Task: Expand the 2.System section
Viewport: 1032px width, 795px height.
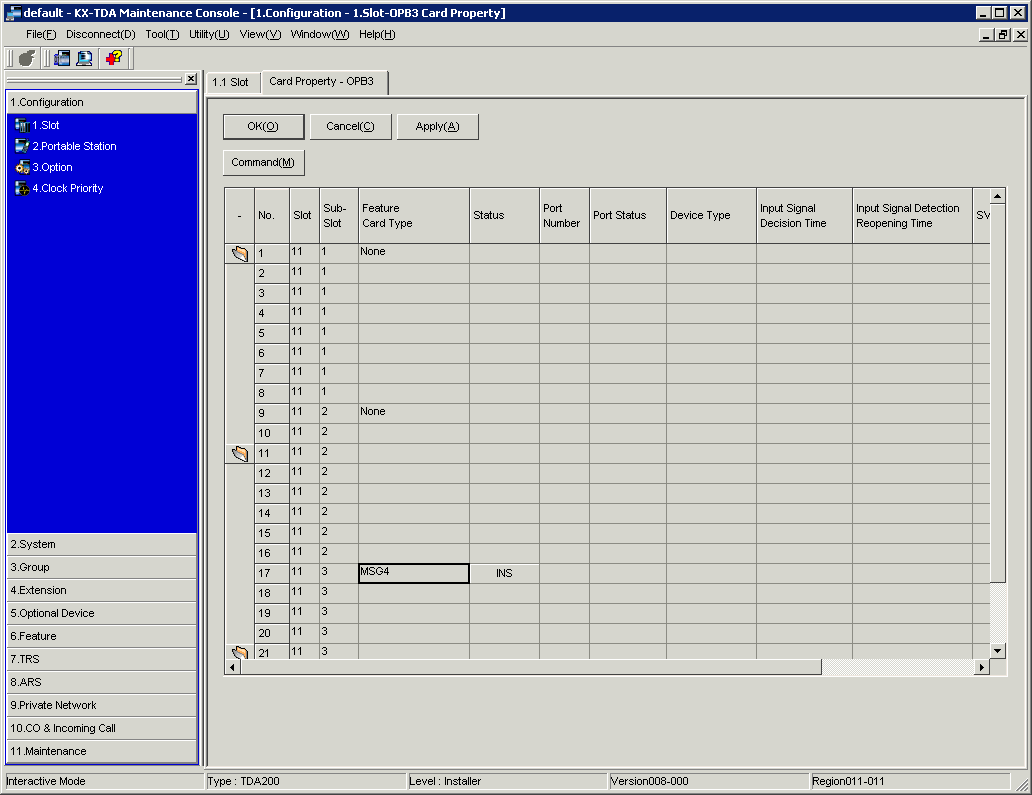Action: [x=102, y=544]
